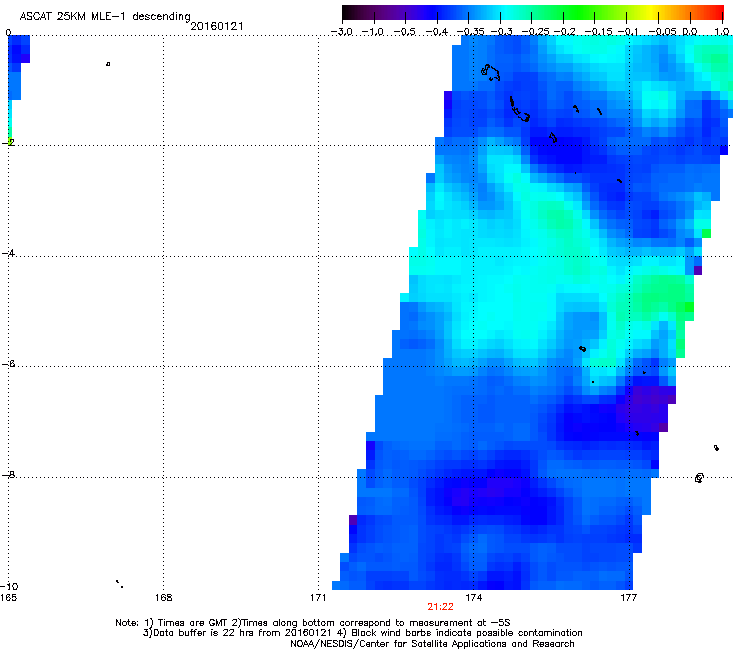Click the -0.15 colorbar tick label

tap(598, 32)
